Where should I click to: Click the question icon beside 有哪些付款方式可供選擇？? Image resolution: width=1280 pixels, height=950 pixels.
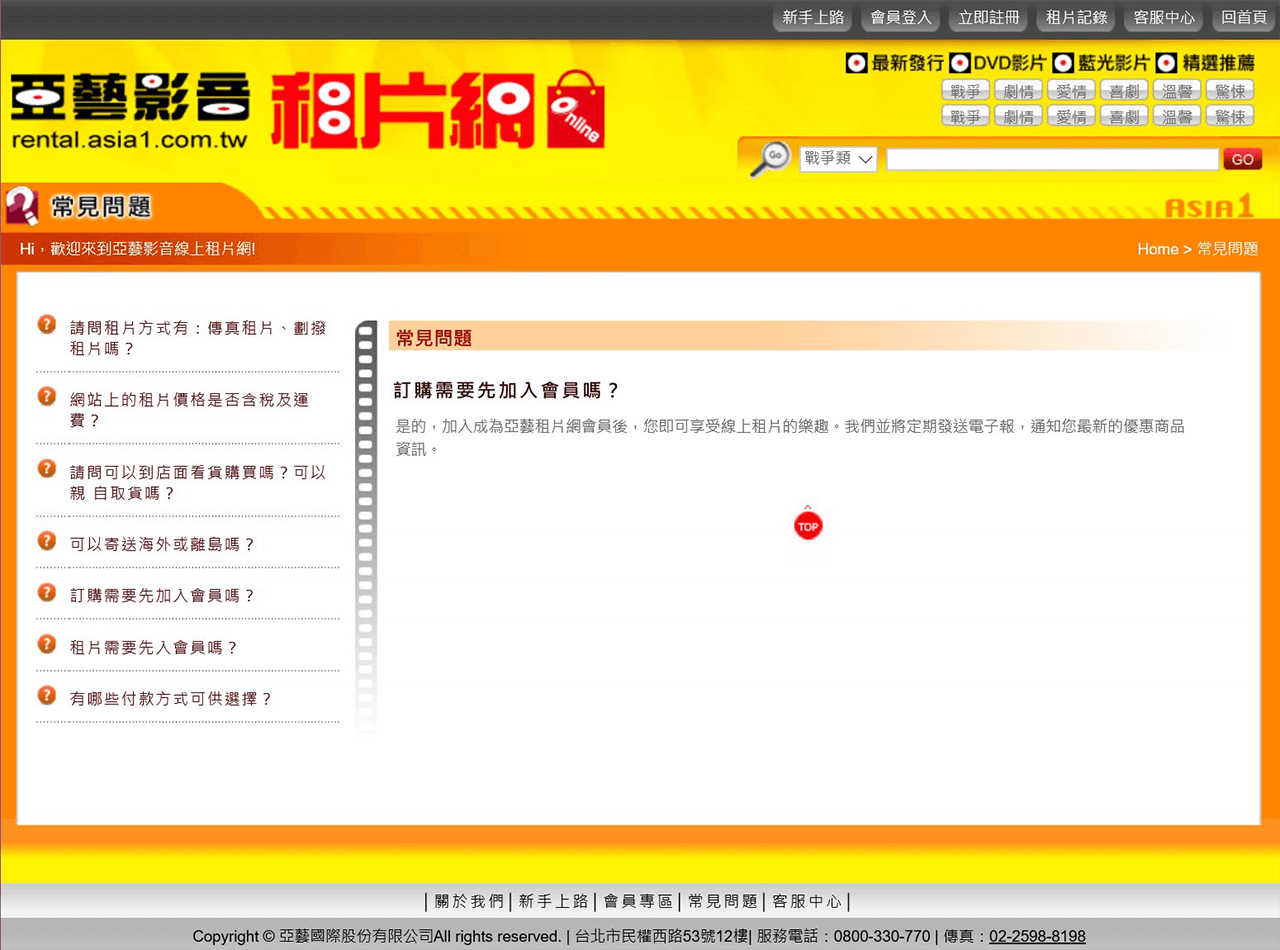[47, 695]
